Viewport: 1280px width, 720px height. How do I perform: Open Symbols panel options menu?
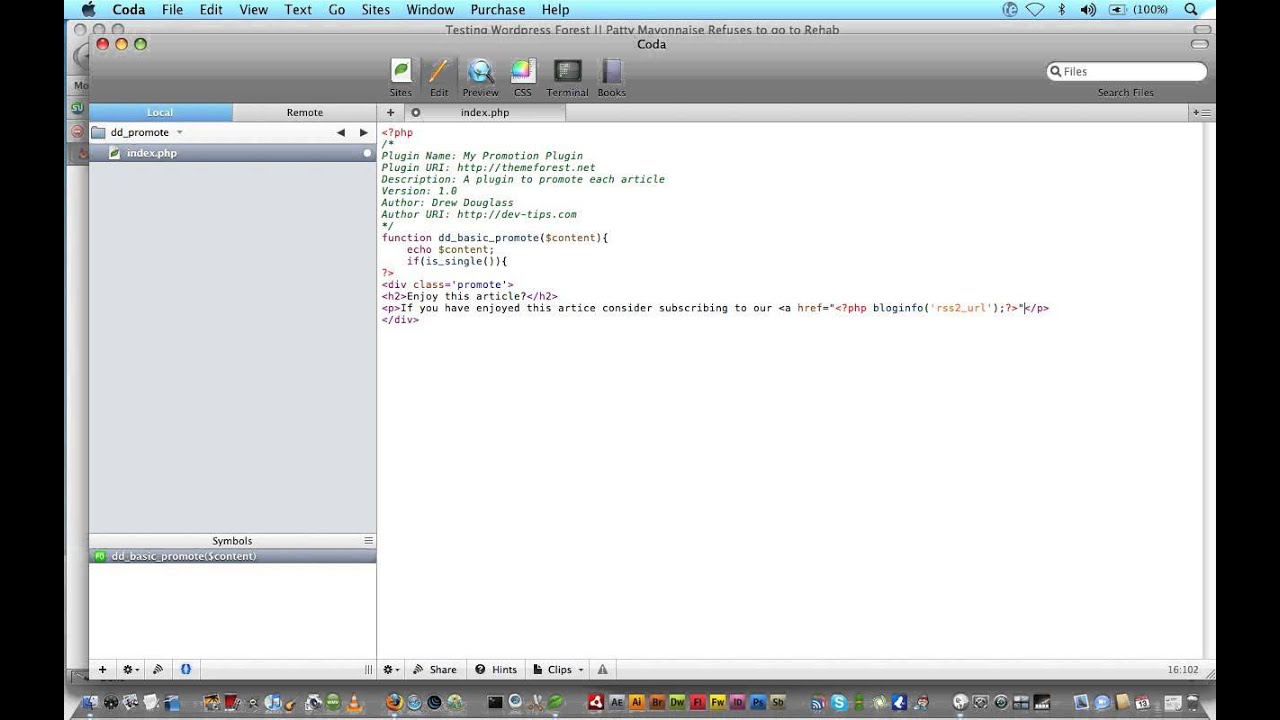pyautogui.click(x=368, y=540)
